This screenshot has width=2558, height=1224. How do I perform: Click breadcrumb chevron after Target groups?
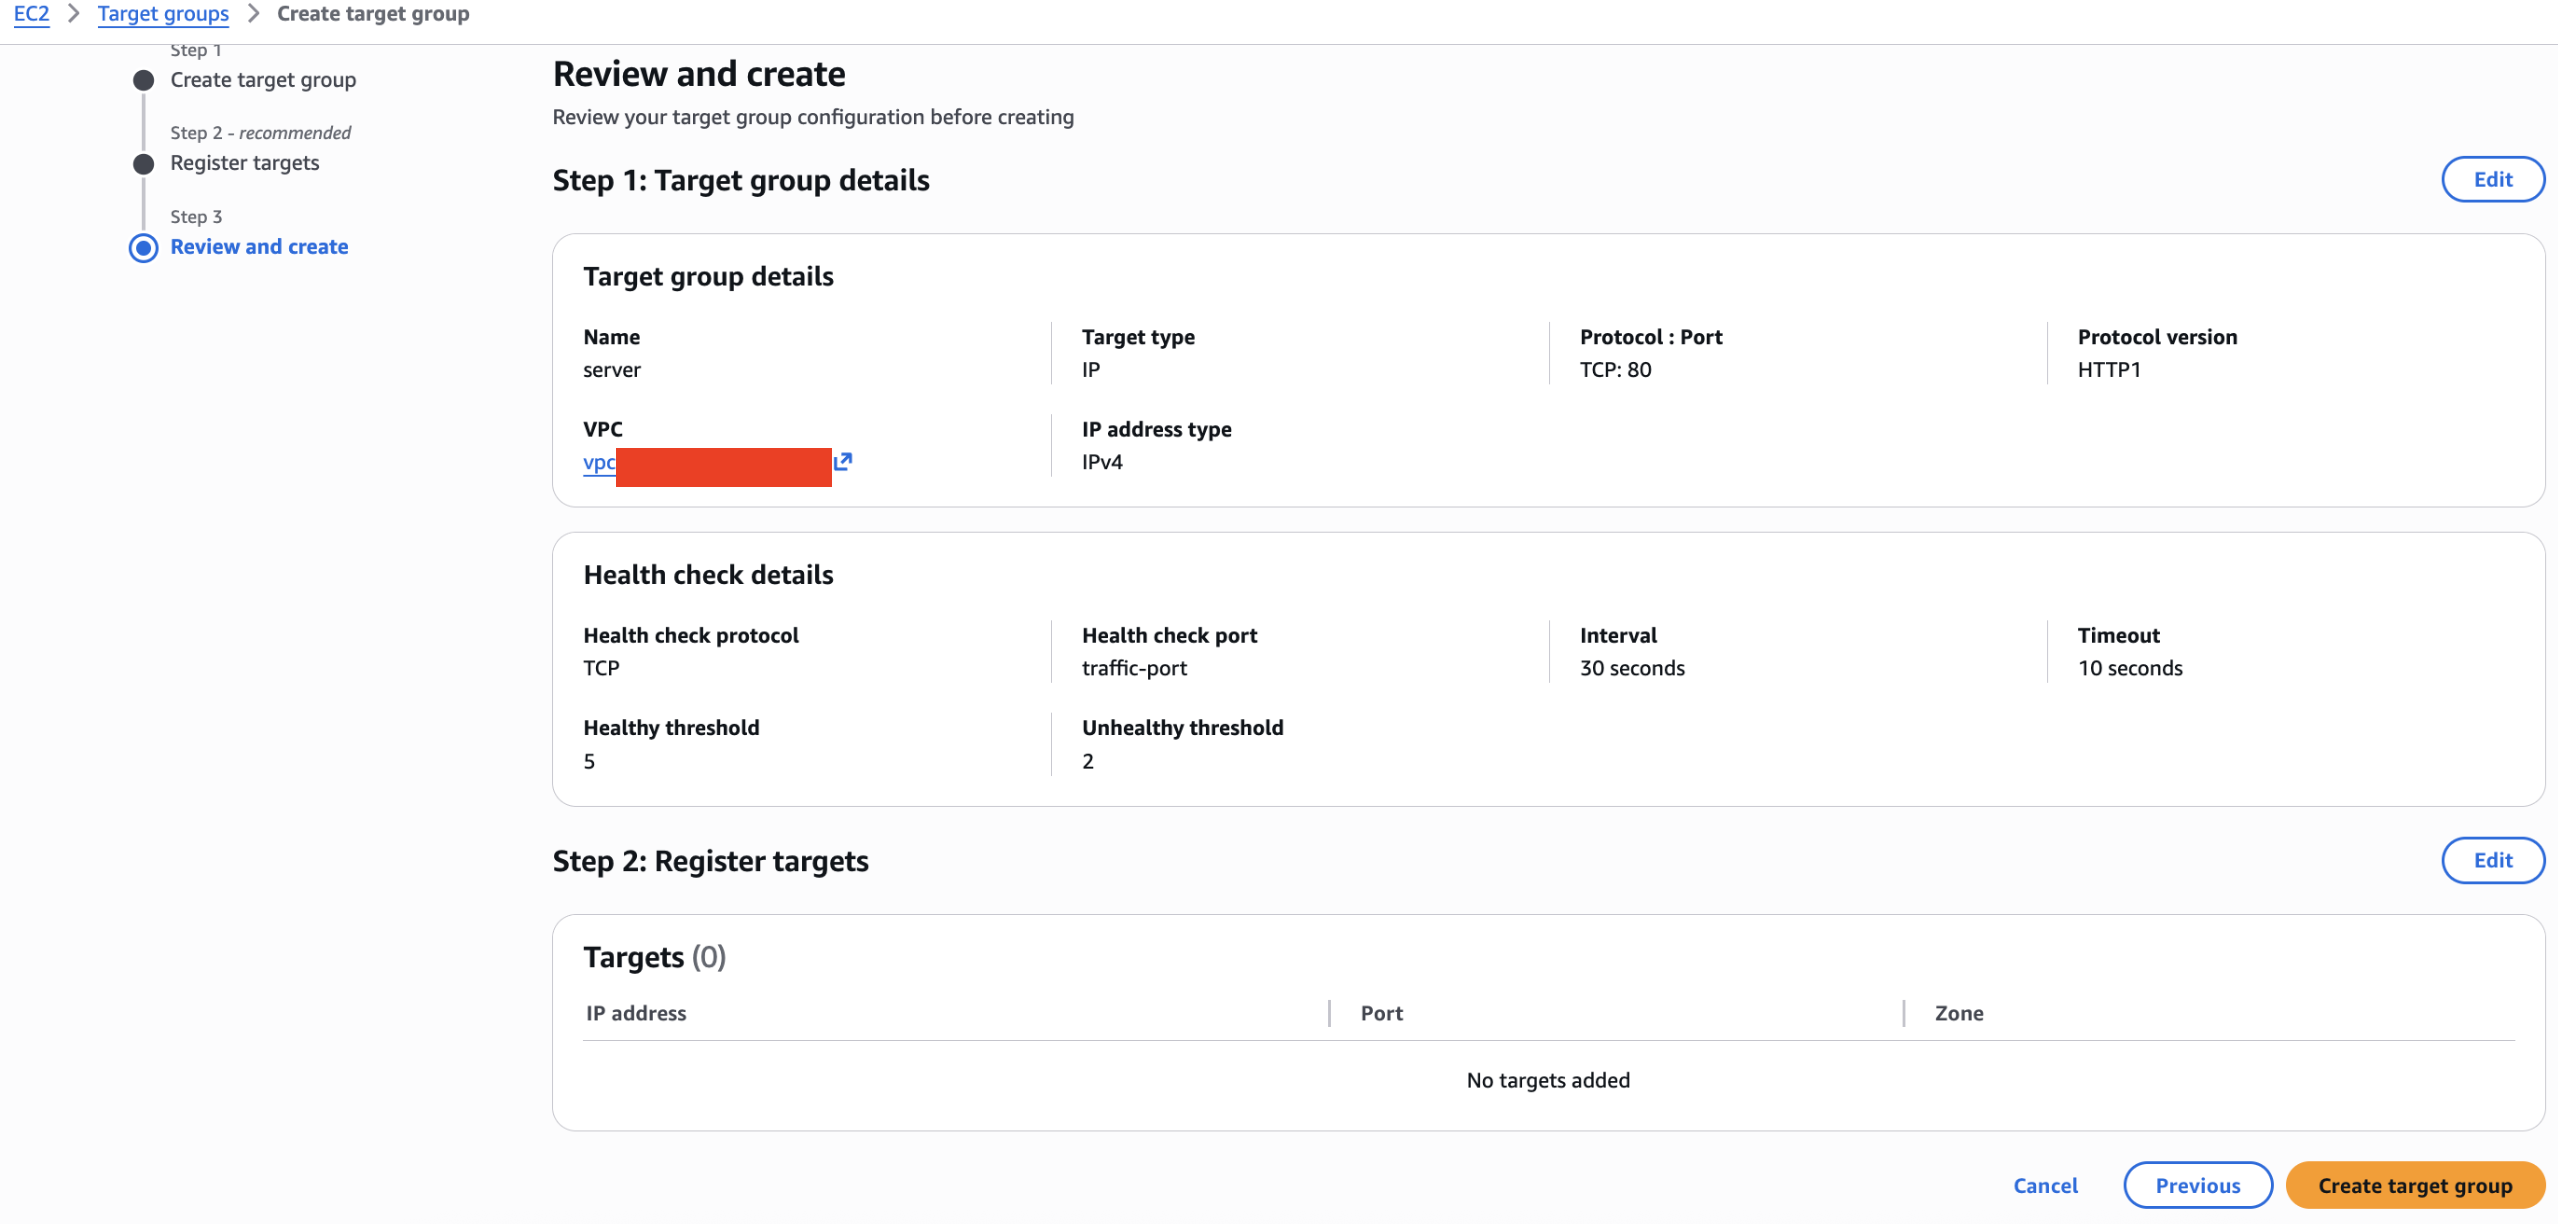point(253,14)
